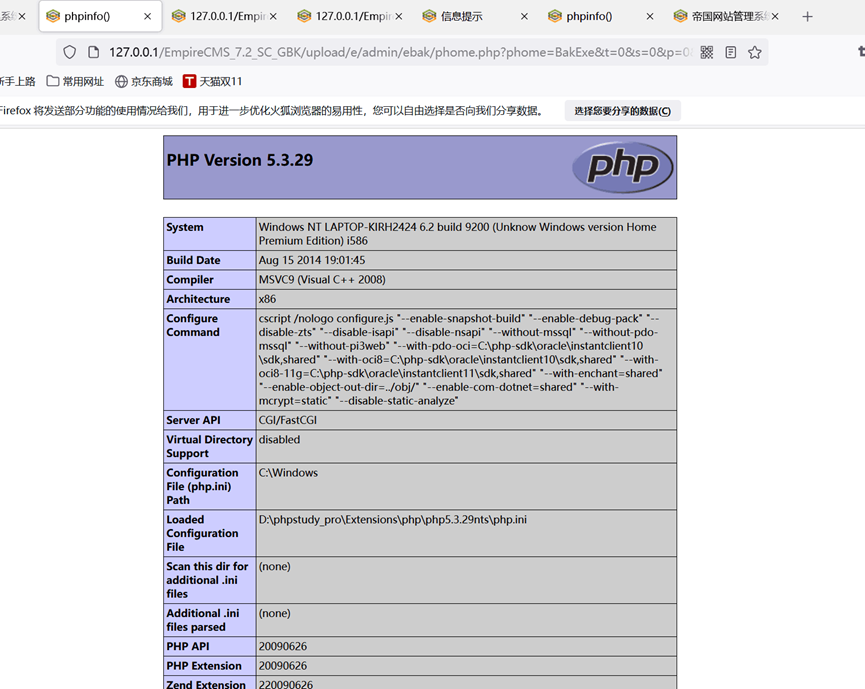The image size is (865, 689).
Task: Click the Architecture value x86
Action: coord(267,299)
